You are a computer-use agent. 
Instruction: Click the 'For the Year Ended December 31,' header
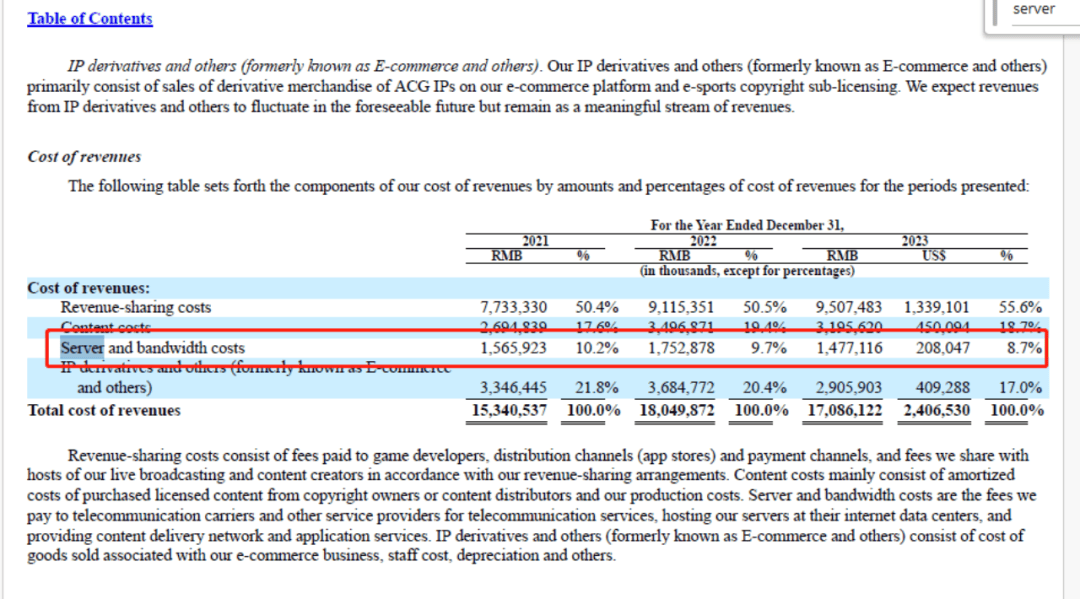point(747,225)
